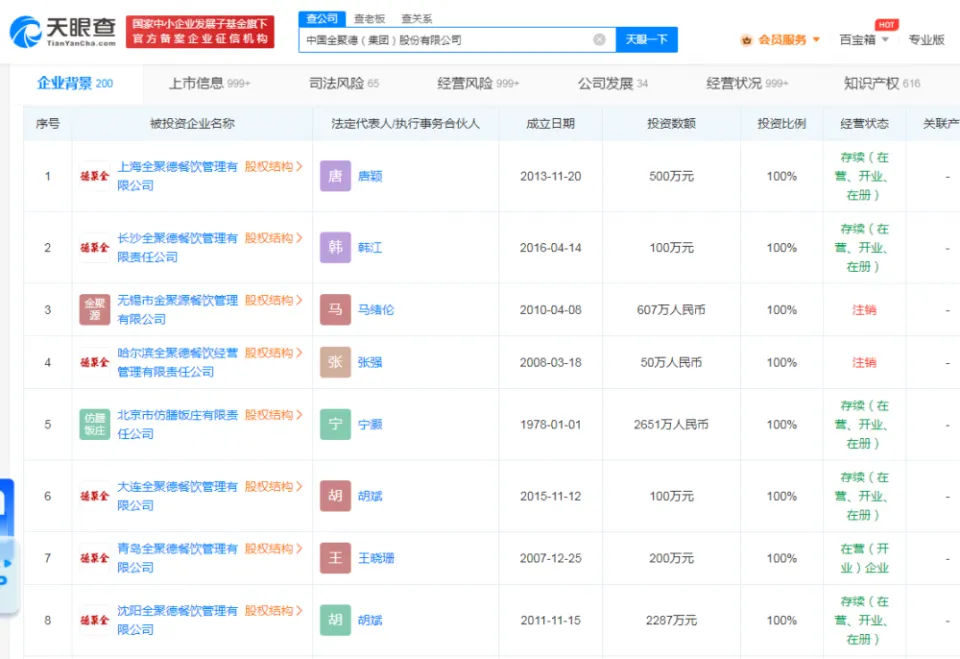Click the 专业版 link
The width and height of the screenshot is (960, 659).
pyautogui.click(x=926, y=40)
